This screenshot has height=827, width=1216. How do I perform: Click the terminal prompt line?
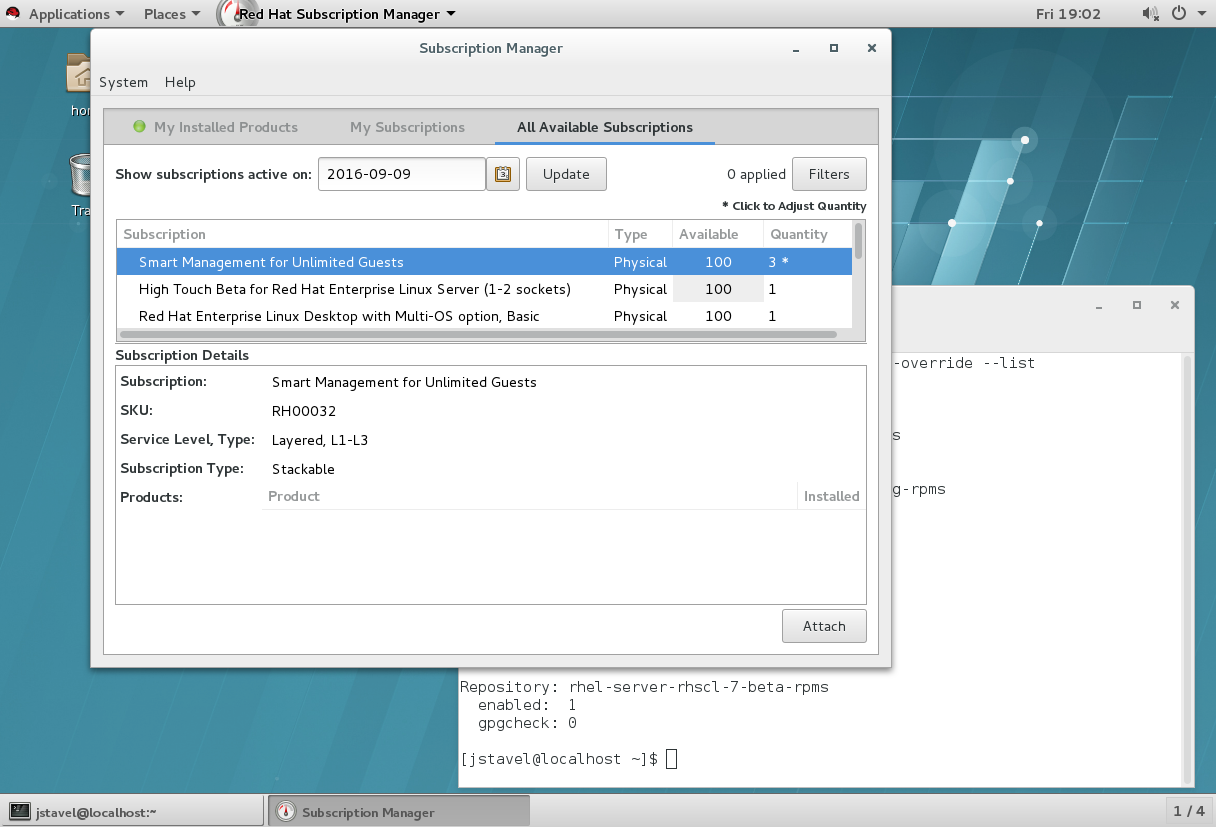click(568, 759)
